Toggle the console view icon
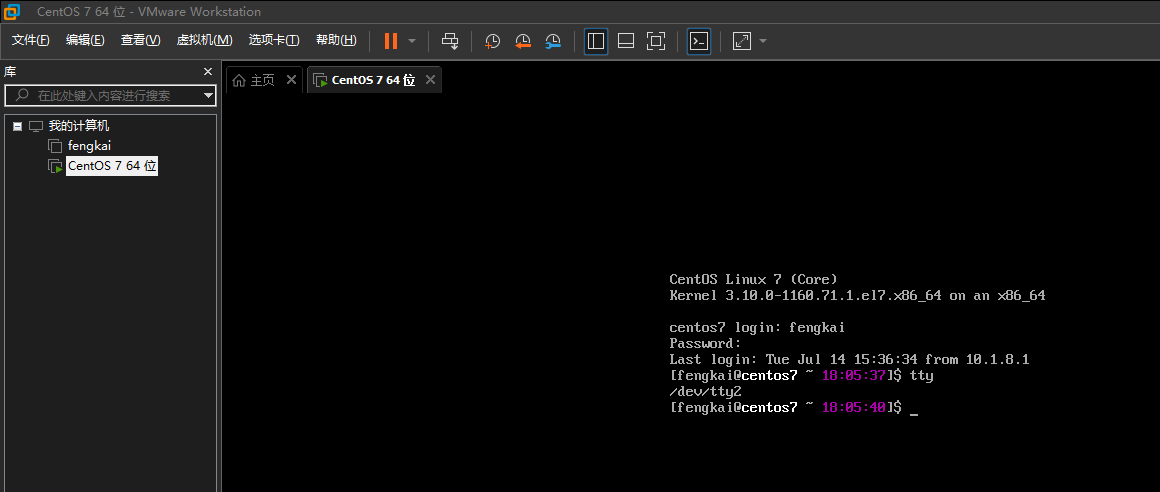 (x=698, y=41)
